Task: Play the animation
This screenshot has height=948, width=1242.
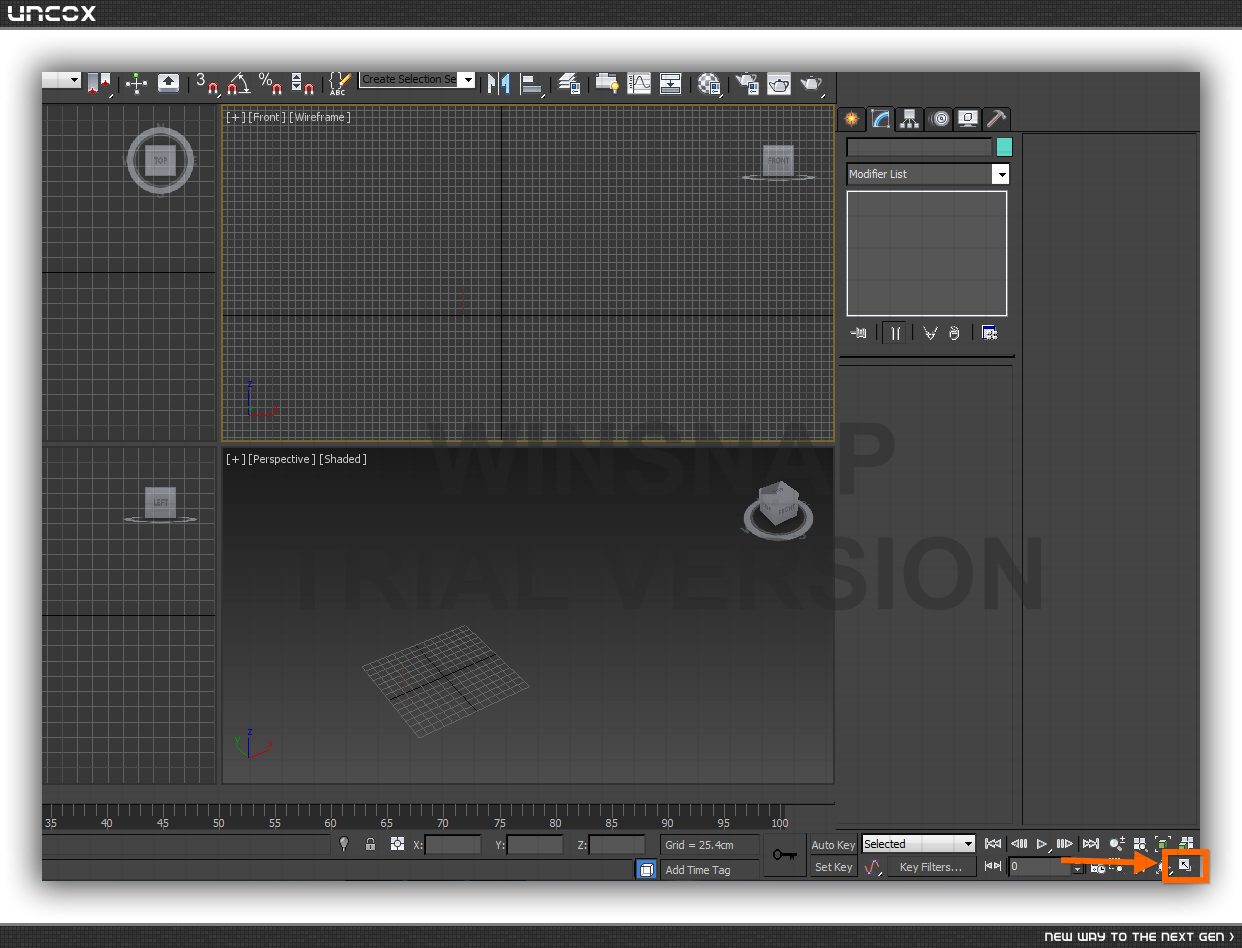Action: point(1042,844)
